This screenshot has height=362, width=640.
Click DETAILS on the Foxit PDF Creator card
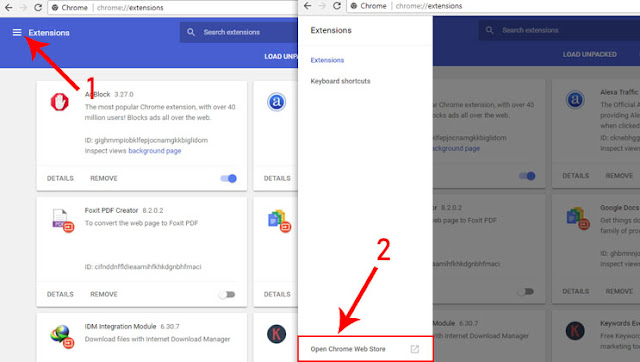point(60,294)
